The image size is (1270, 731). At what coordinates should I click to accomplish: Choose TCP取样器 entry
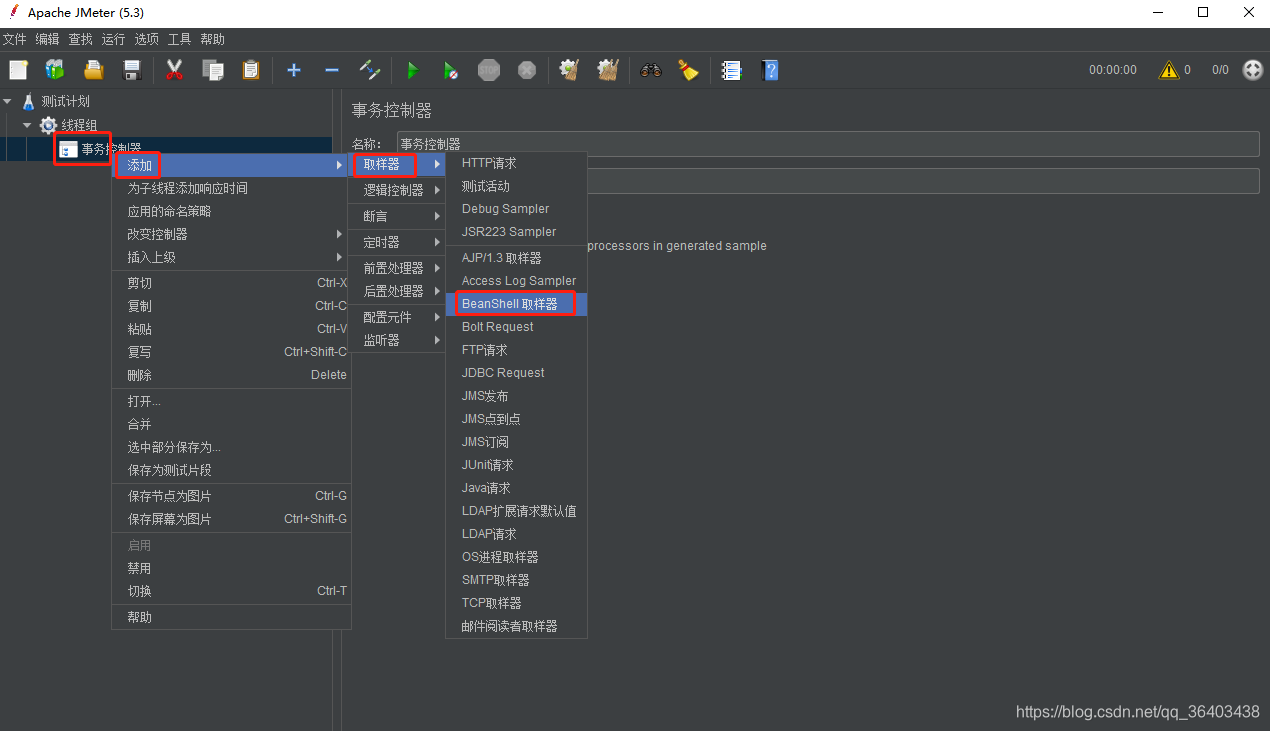coord(516,603)
